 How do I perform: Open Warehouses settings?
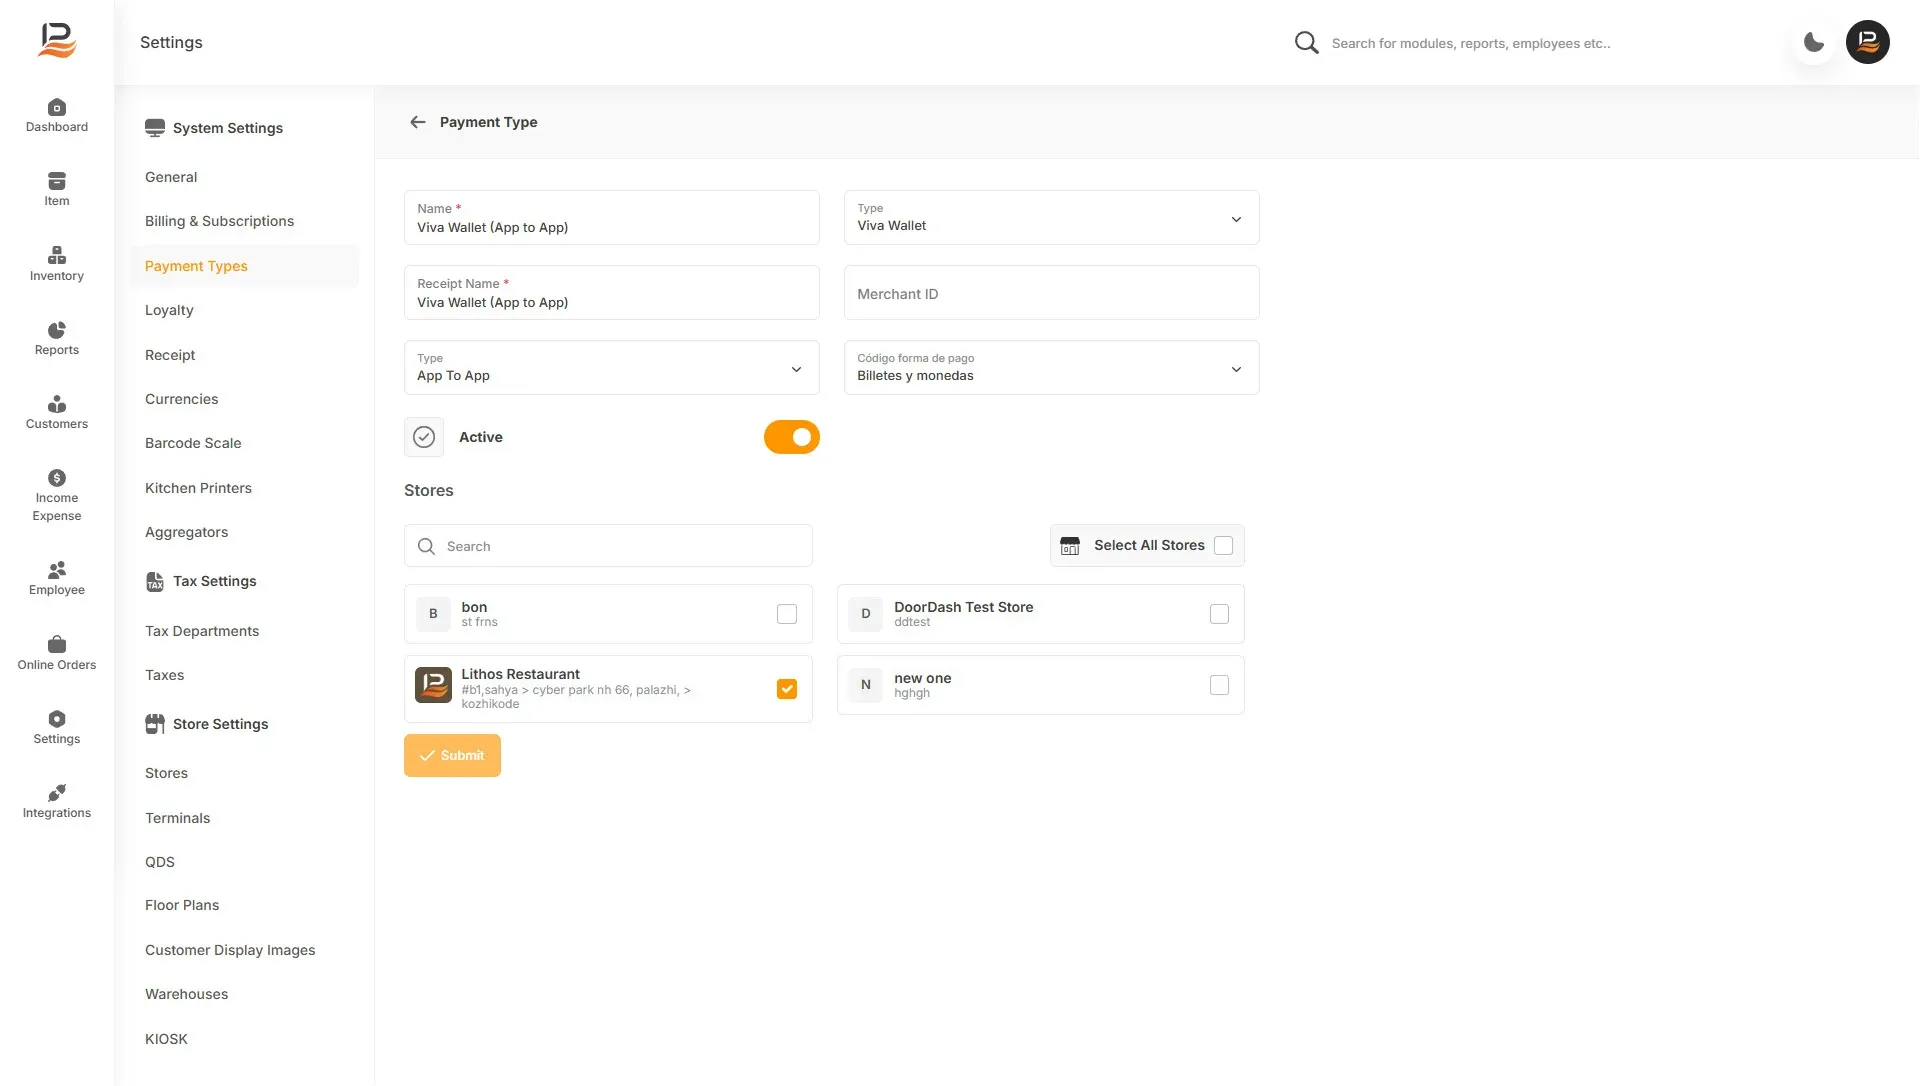[186, 994]
